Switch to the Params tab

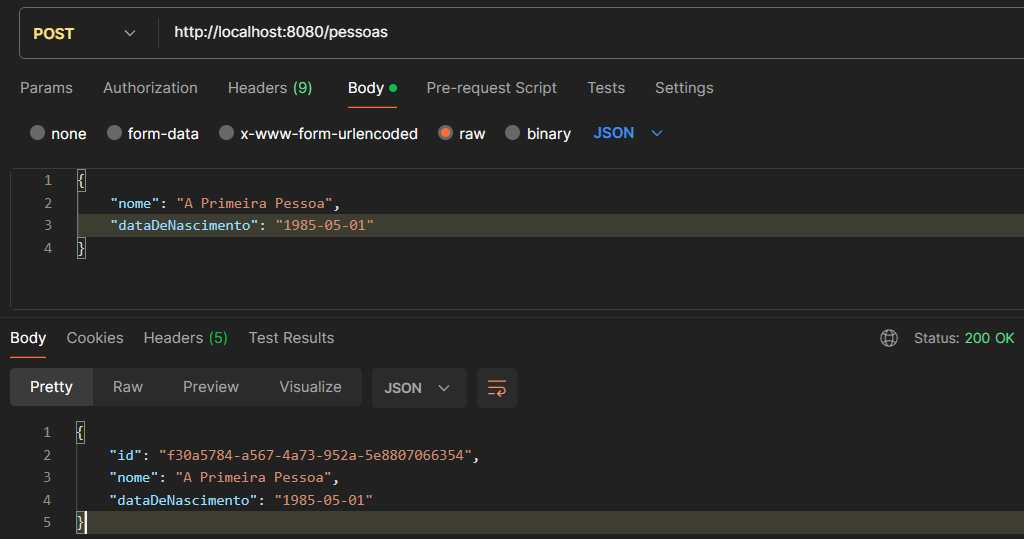pos(46,88)
